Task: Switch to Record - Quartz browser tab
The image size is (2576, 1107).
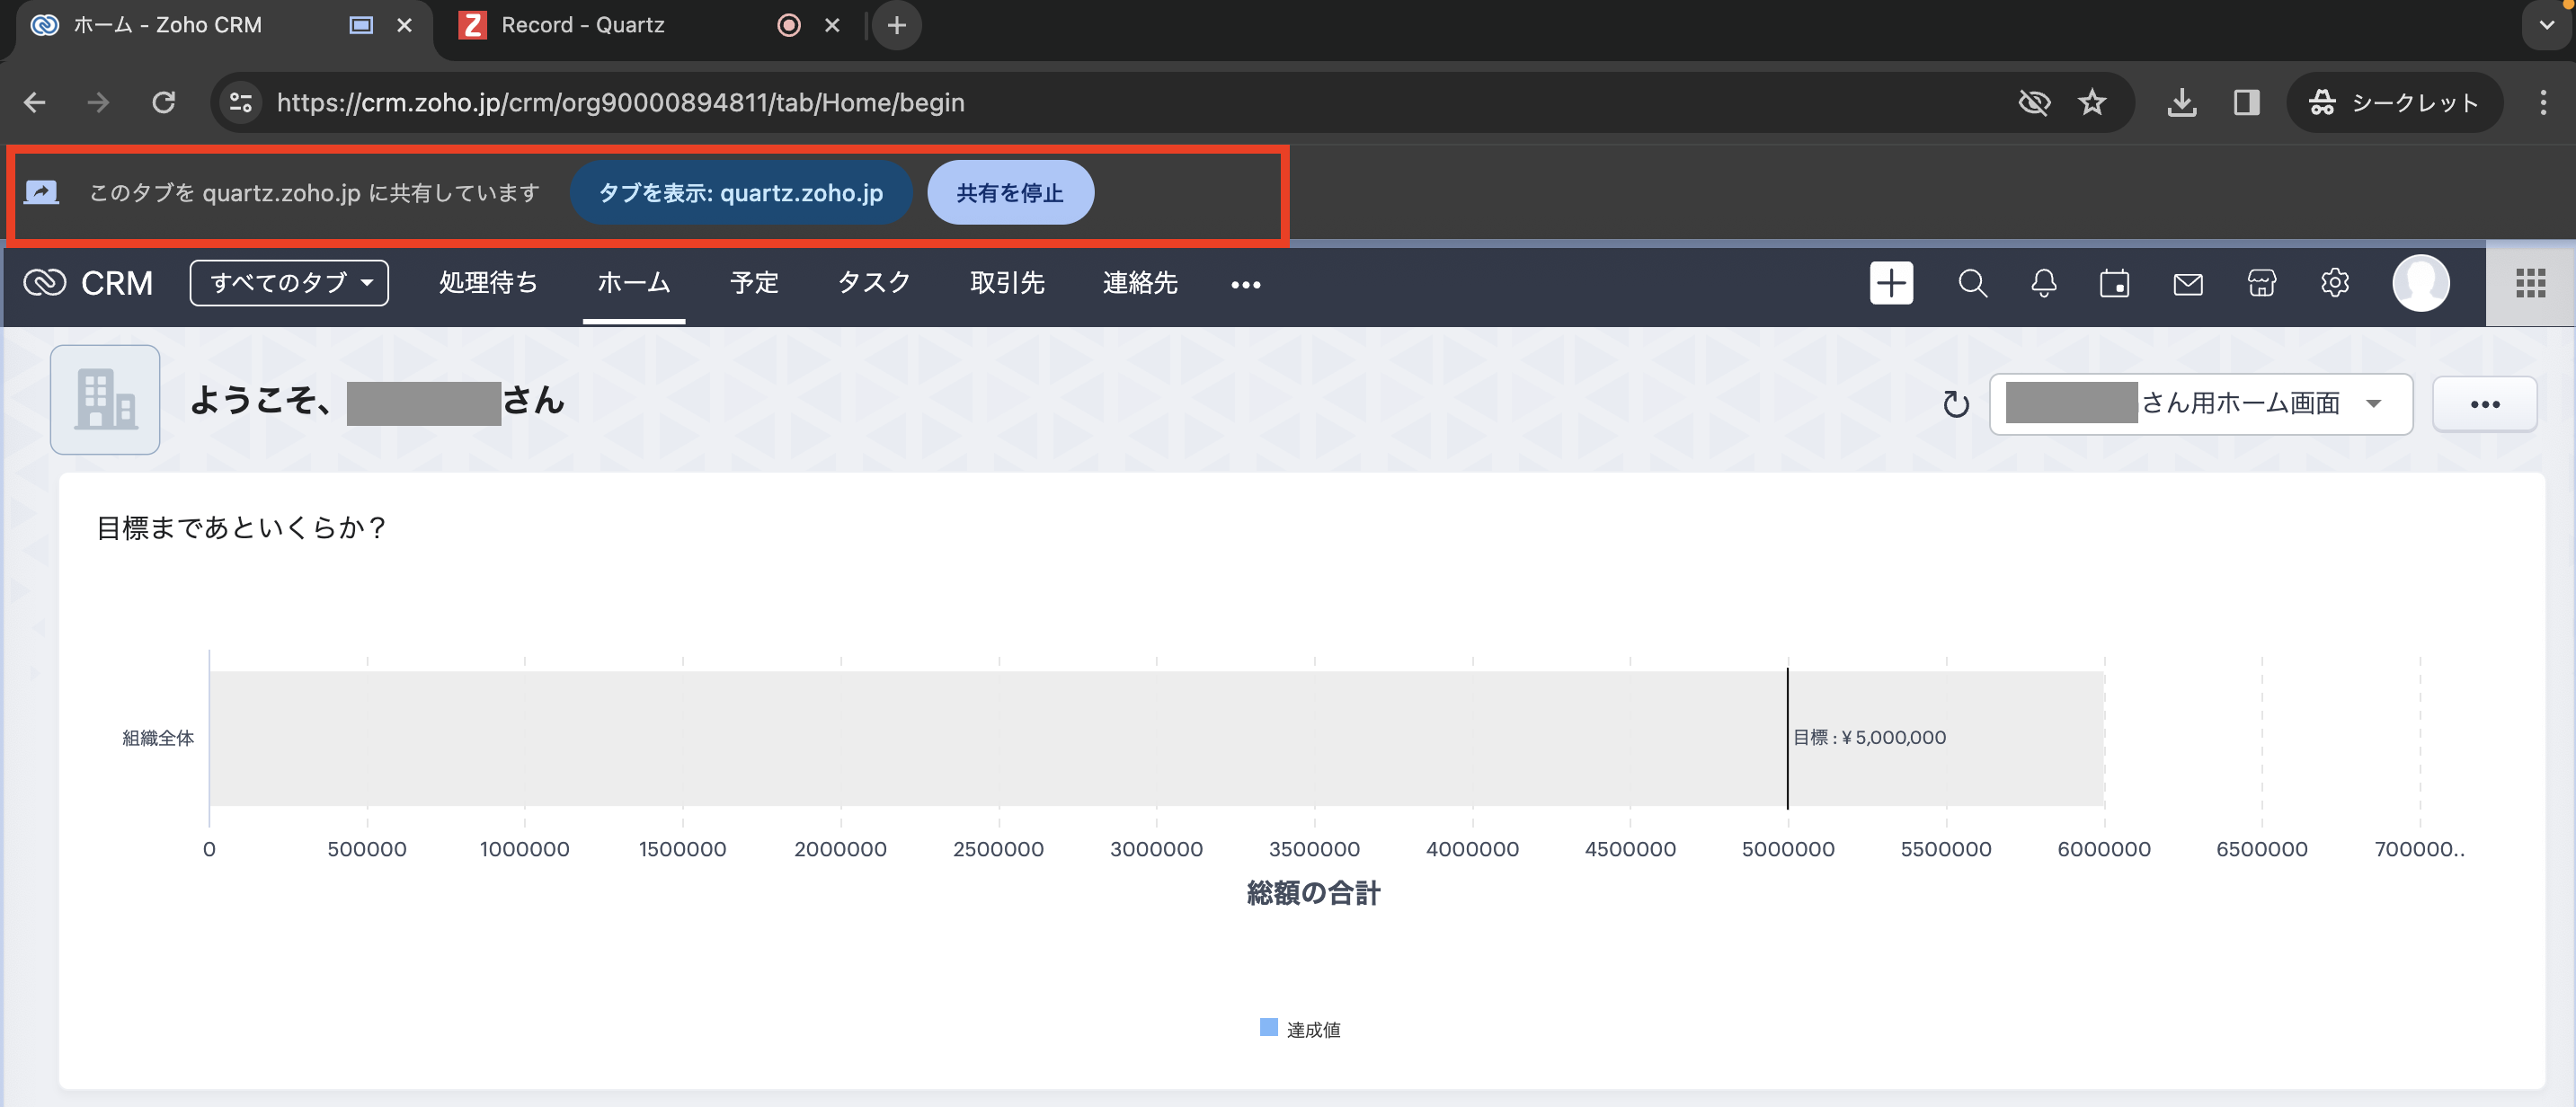Action: pos(582,25)
